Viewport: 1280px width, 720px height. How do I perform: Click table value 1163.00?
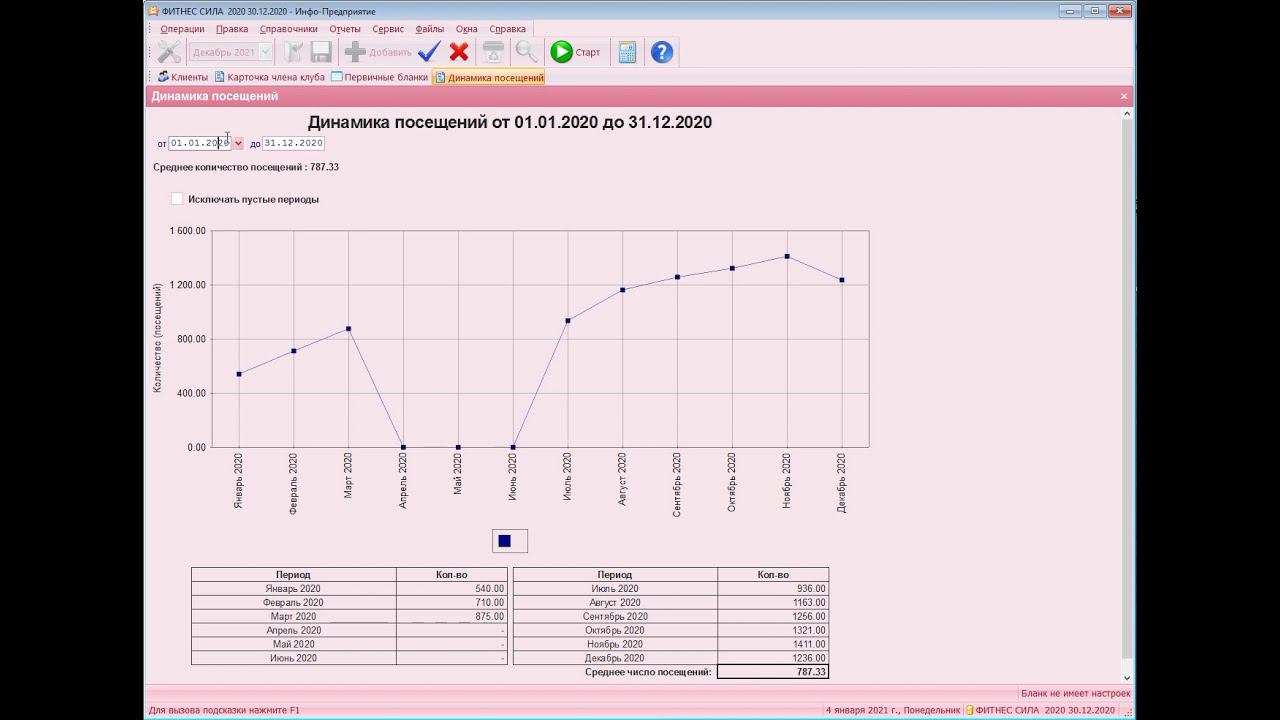773,603
